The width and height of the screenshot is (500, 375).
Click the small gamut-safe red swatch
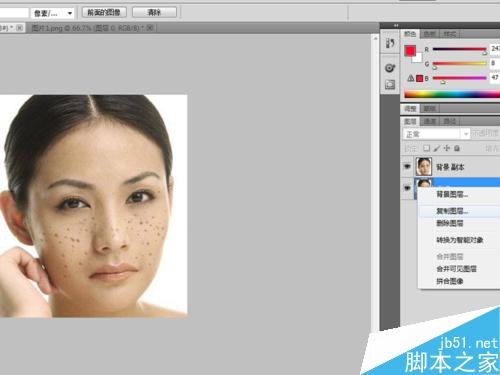[x=420, y=79]
